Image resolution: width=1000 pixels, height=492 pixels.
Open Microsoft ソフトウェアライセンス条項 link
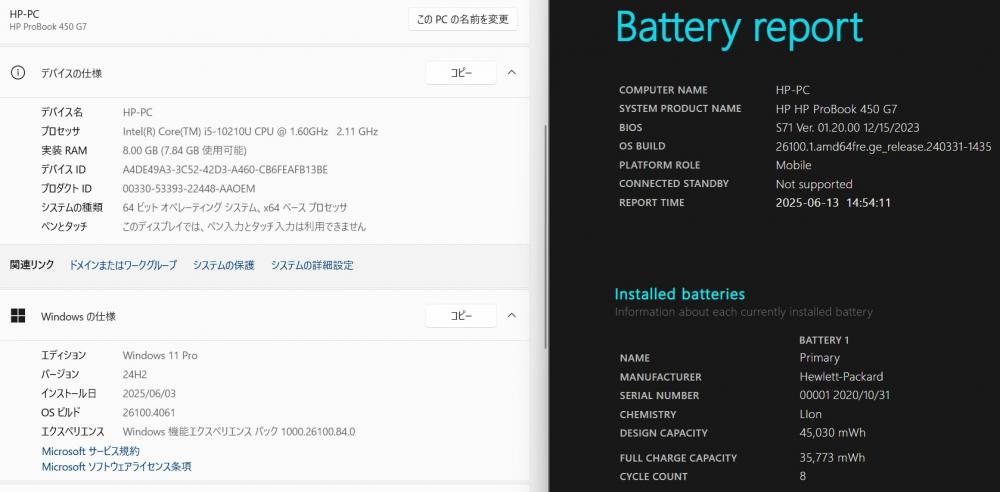click(x=116, y=466)
